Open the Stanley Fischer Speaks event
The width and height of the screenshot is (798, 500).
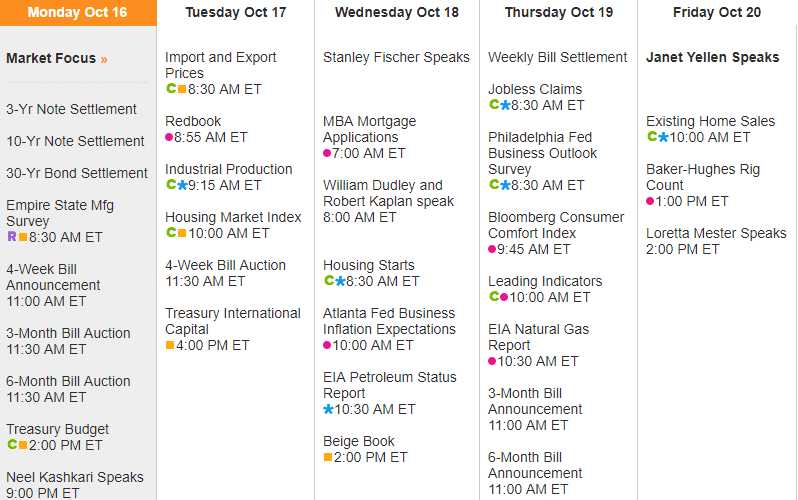[396, 57]
